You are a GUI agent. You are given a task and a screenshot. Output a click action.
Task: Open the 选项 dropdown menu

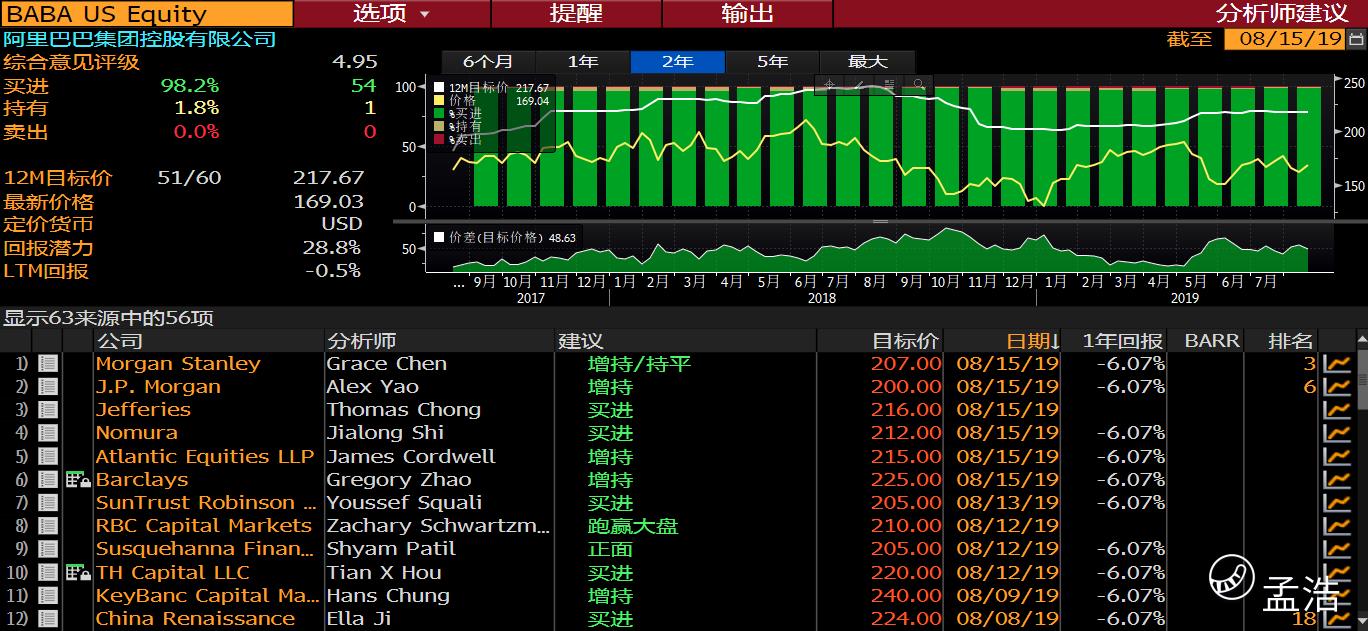click(x=392, y=14)
